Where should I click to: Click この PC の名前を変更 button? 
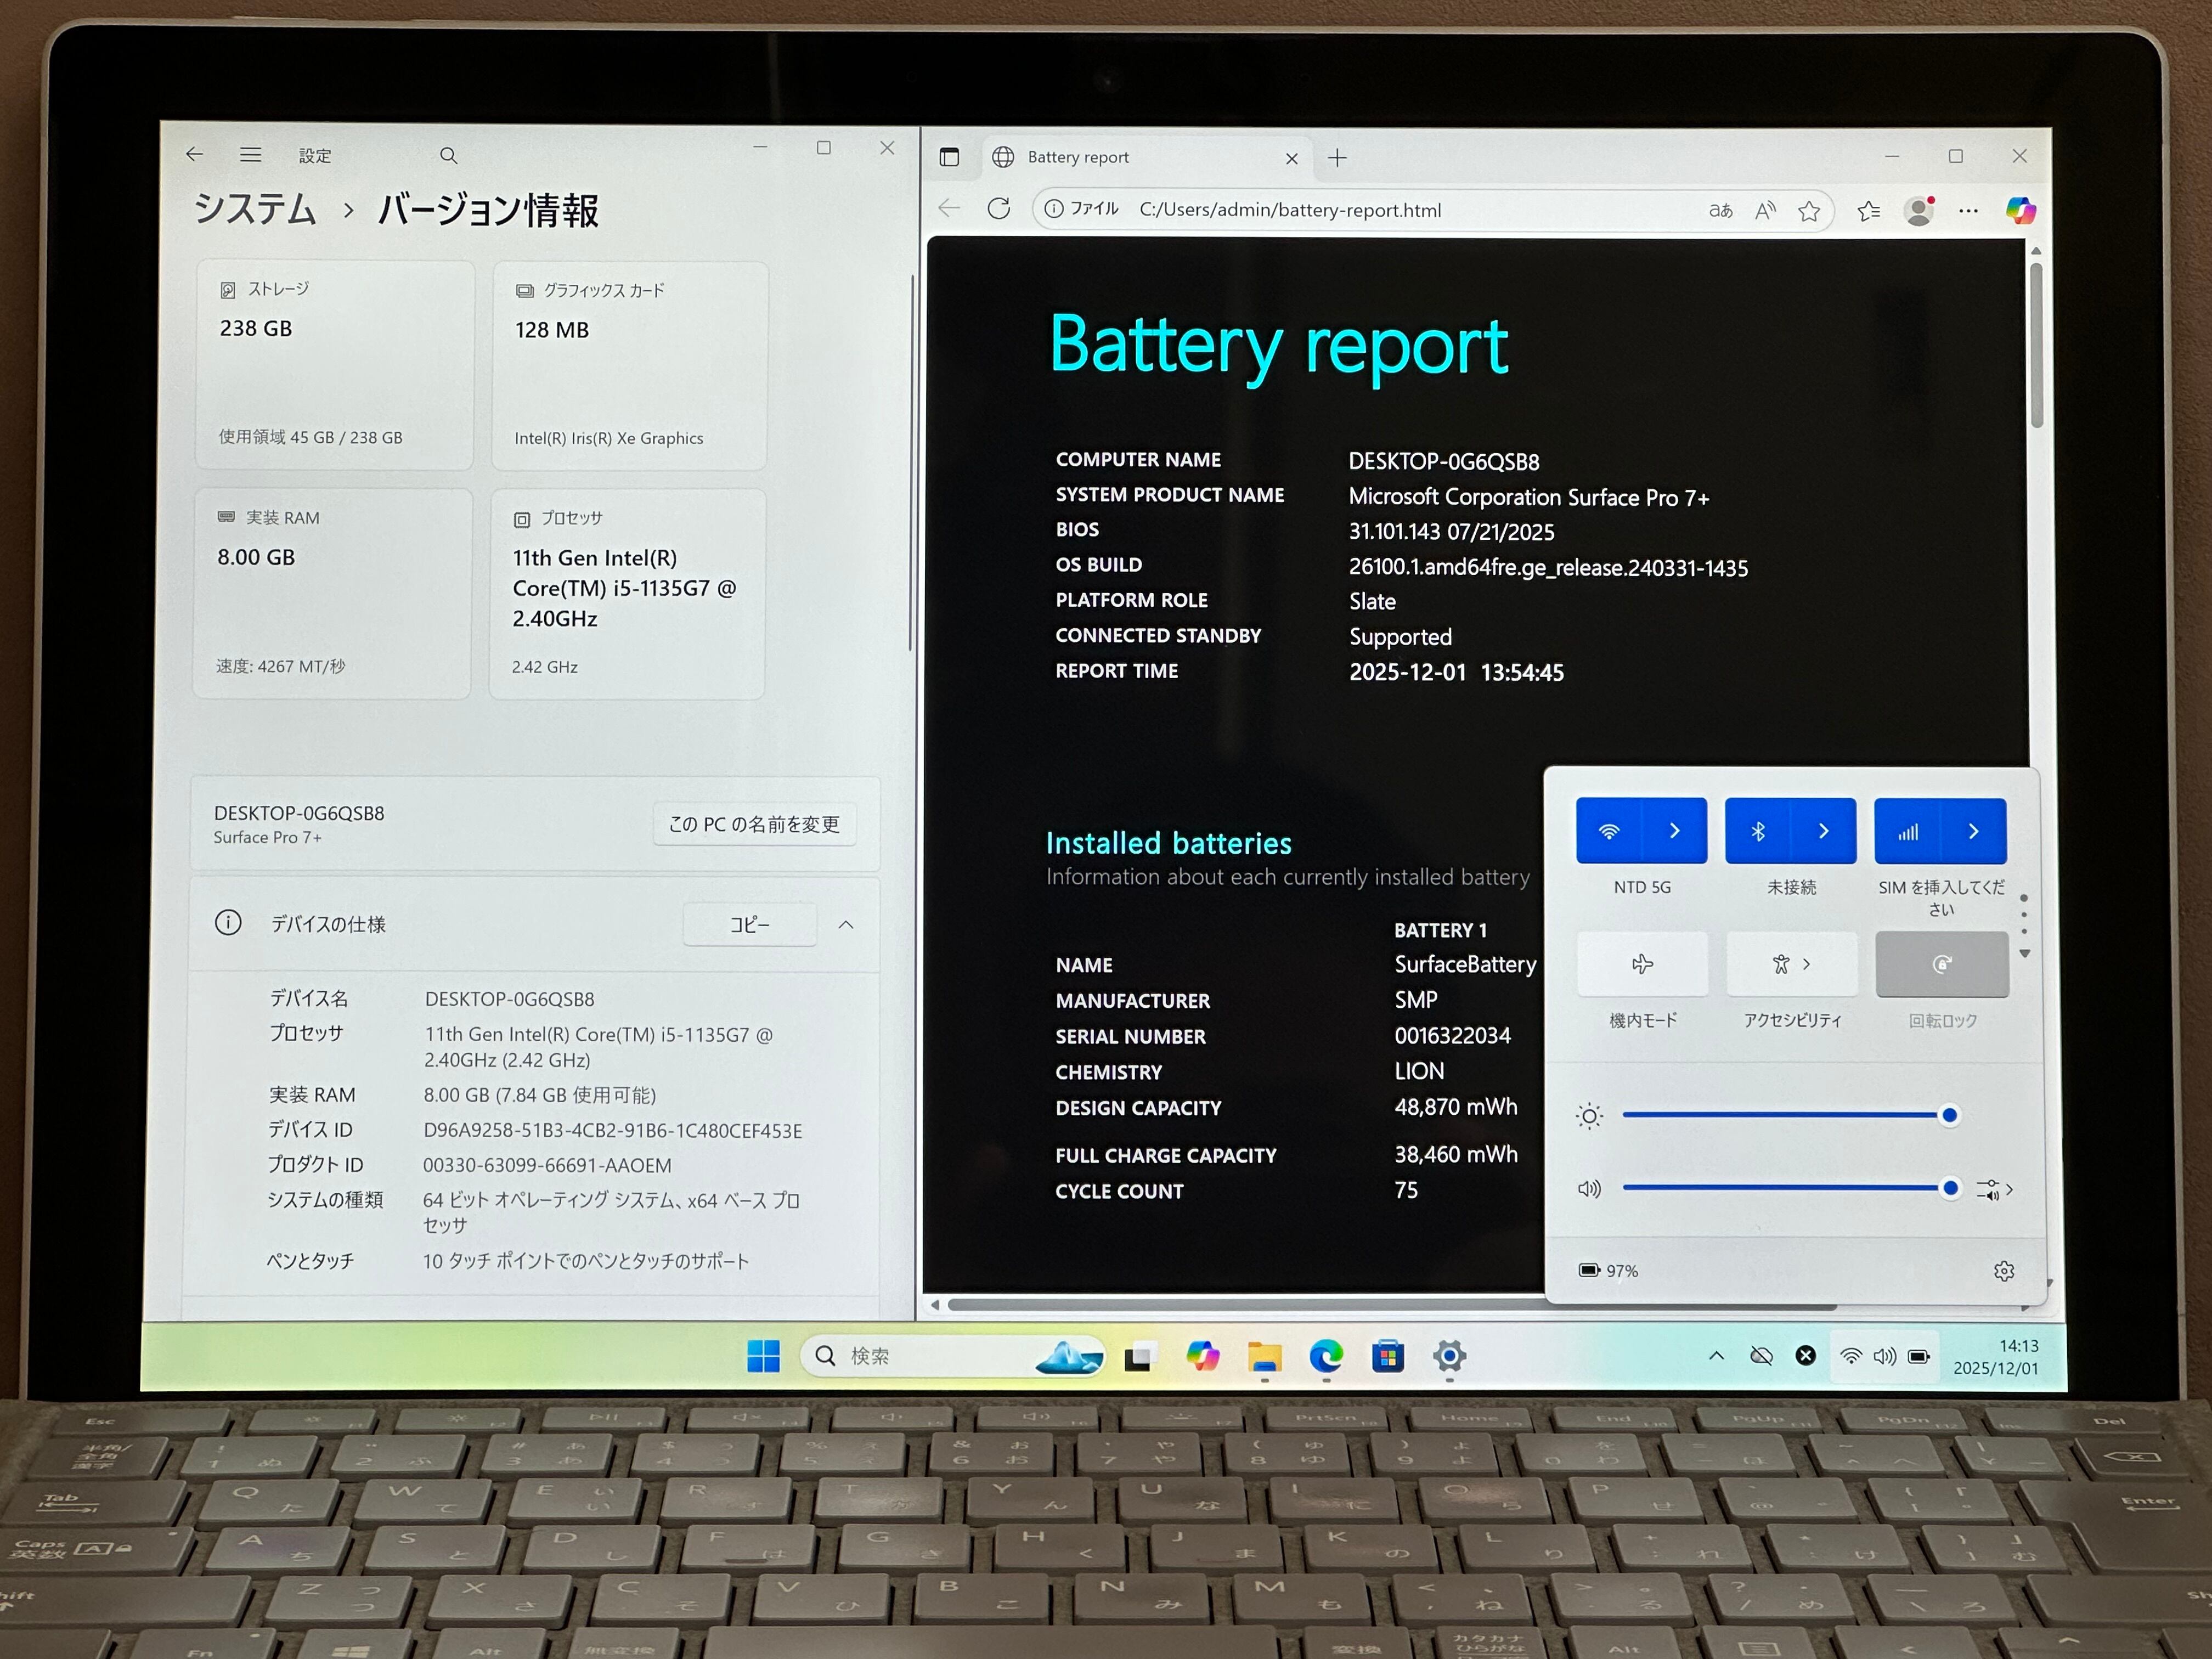coord(754,824)
